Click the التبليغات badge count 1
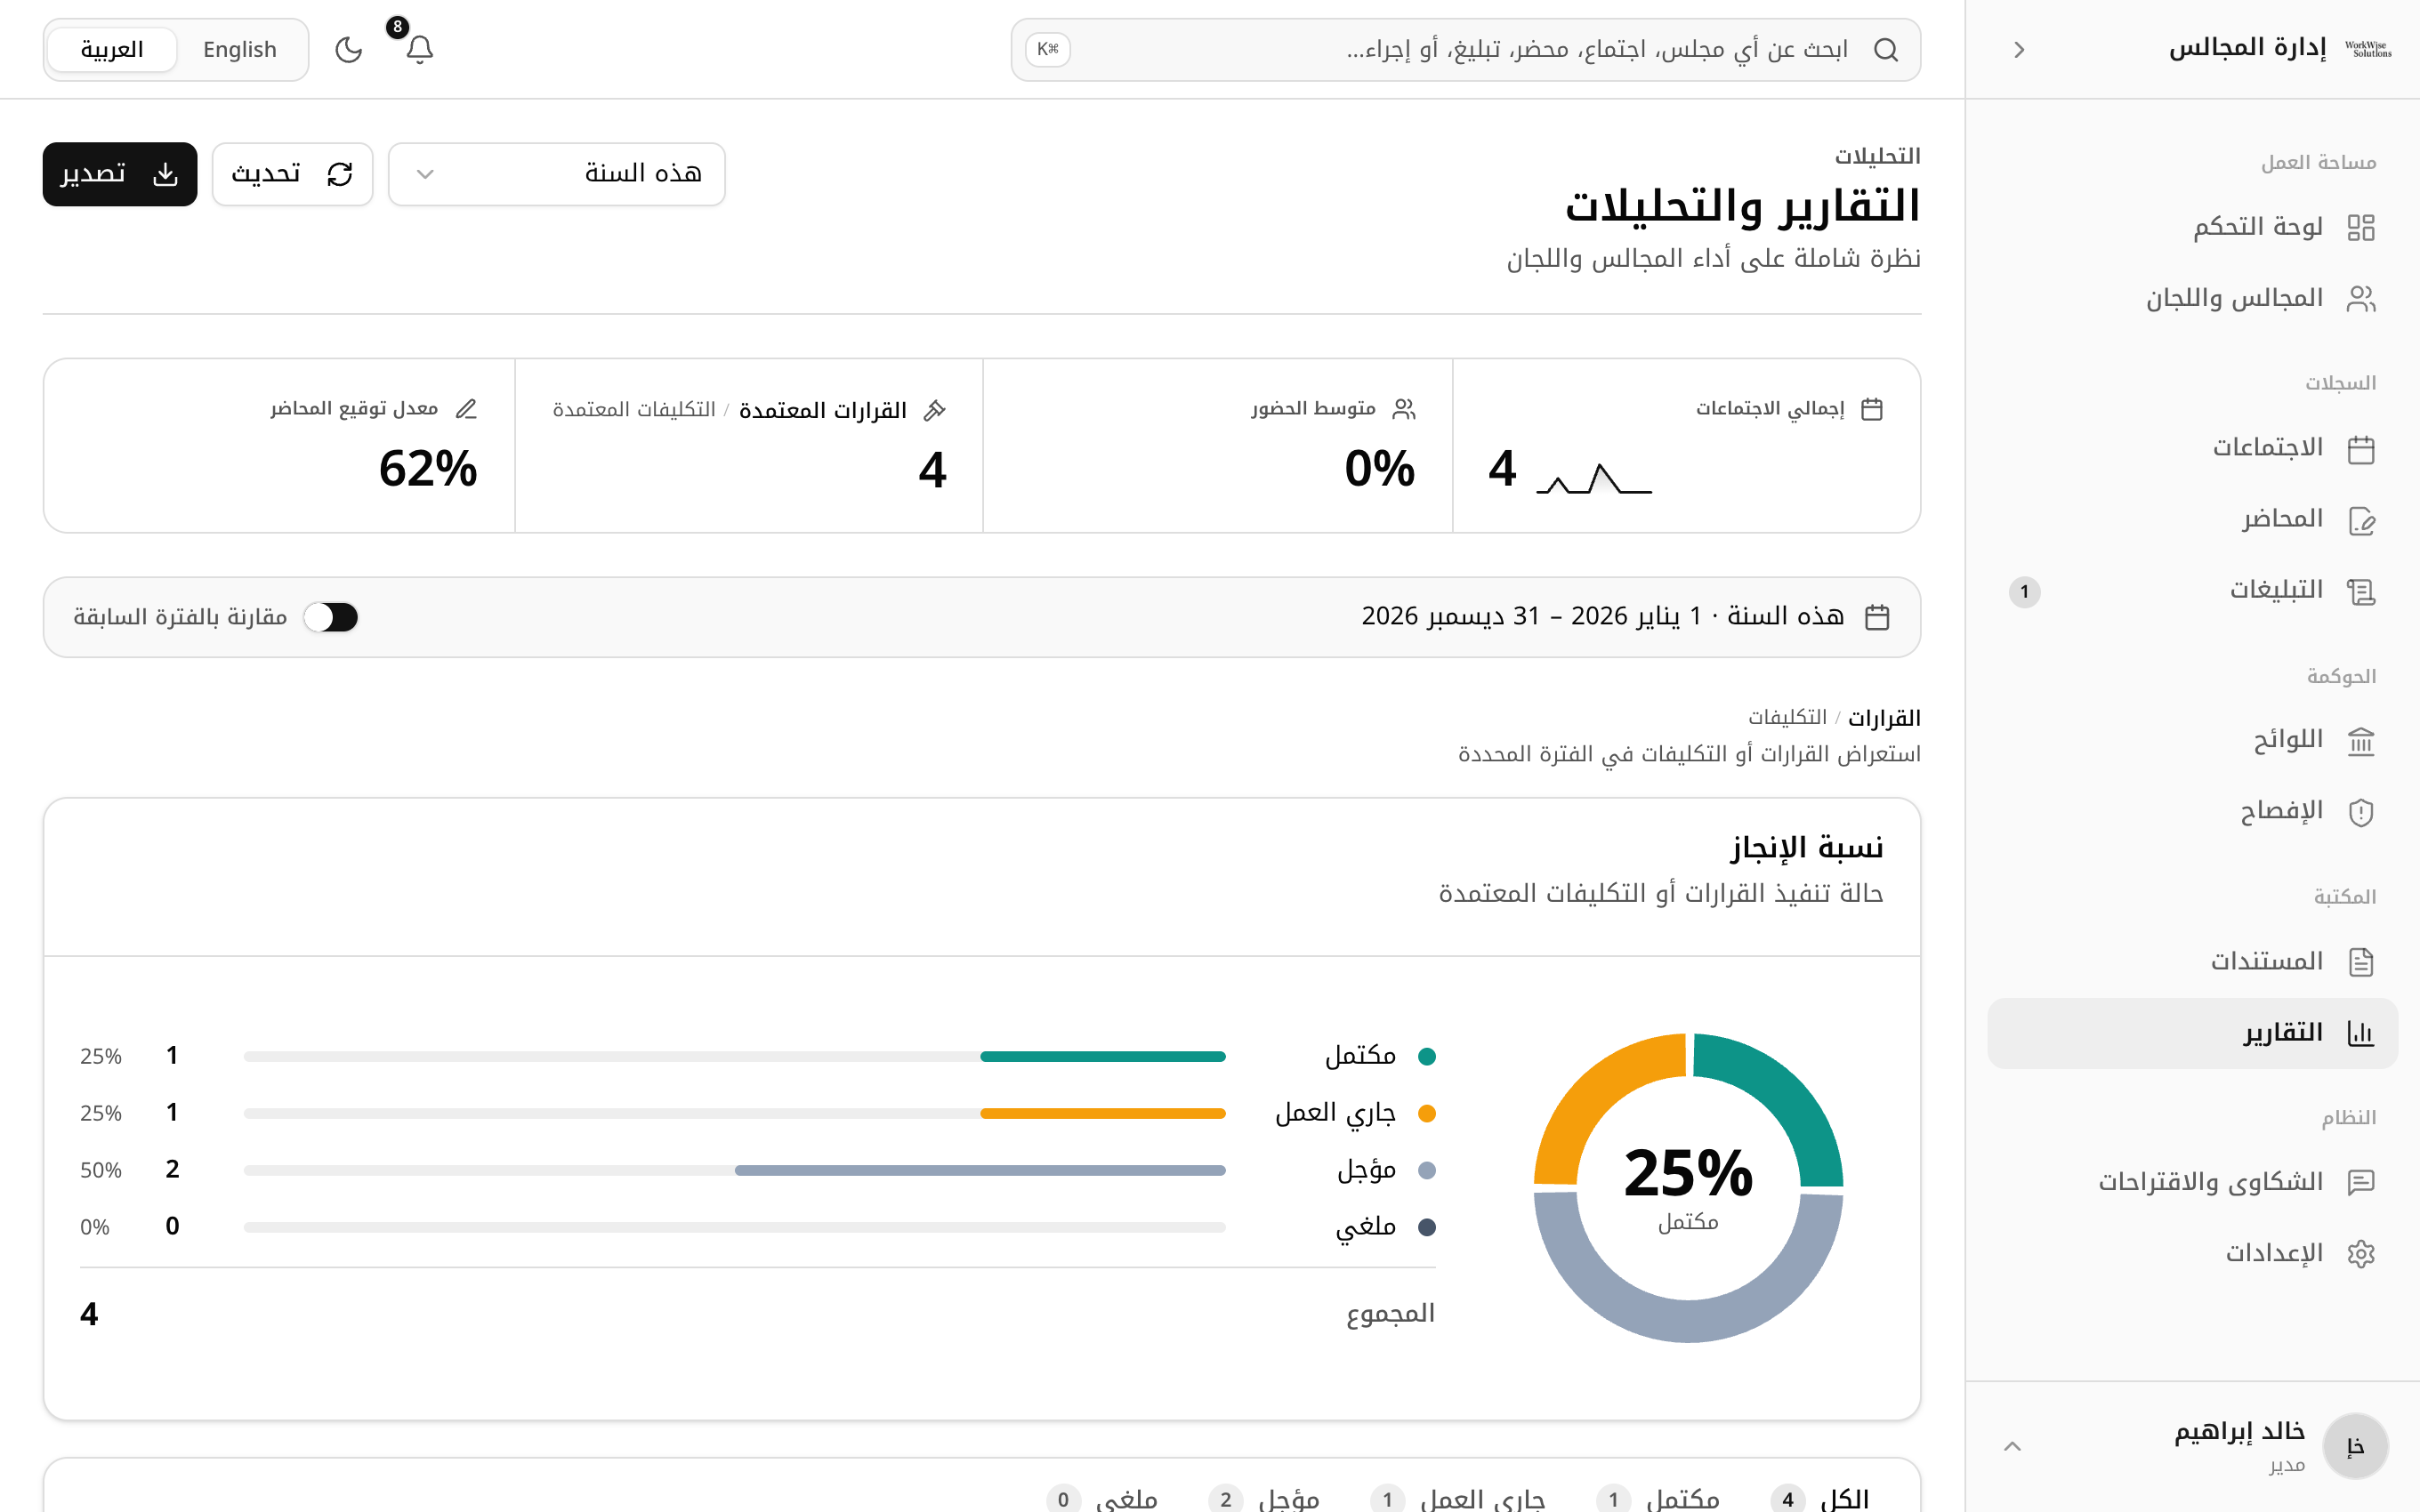Screen dimensions: 2420x1512 tap(2024, 591)
